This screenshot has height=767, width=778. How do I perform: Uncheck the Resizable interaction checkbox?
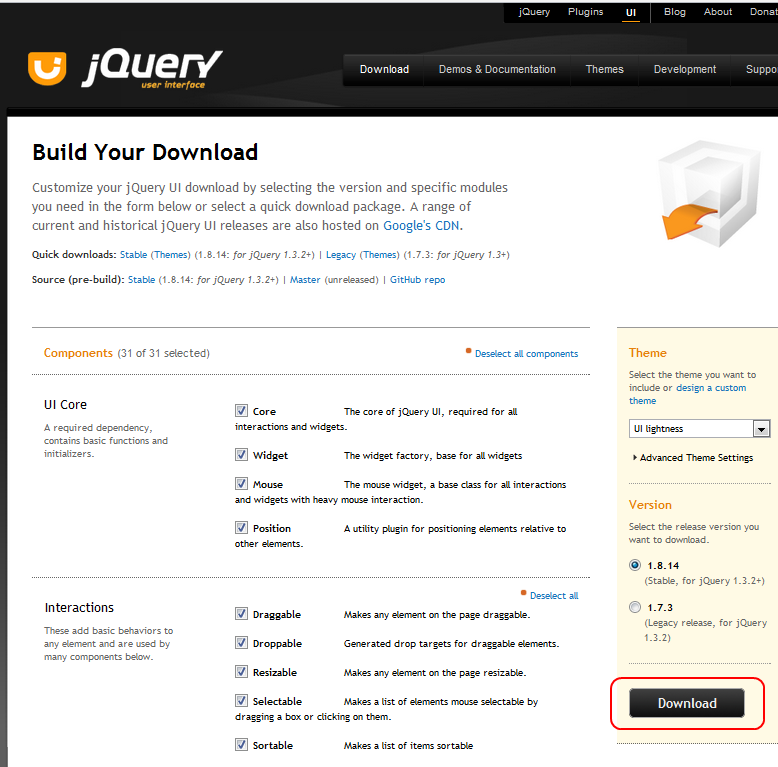tap(241, 671)
